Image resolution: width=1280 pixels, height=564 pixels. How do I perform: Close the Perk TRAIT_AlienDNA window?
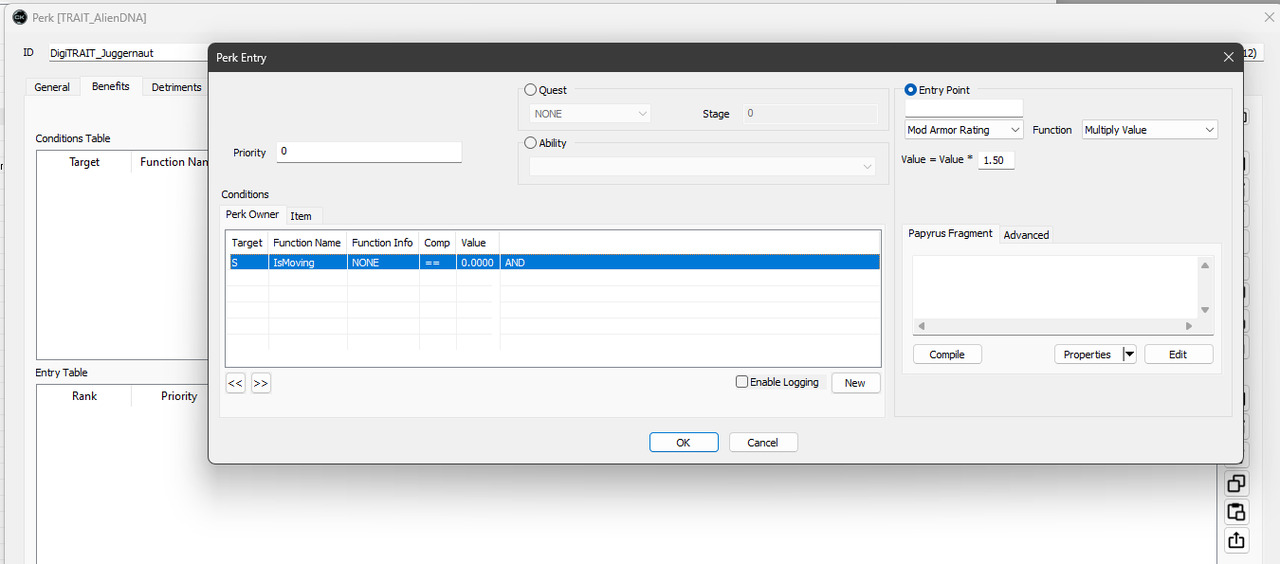pyautogui.click(x=1269, y=17)
